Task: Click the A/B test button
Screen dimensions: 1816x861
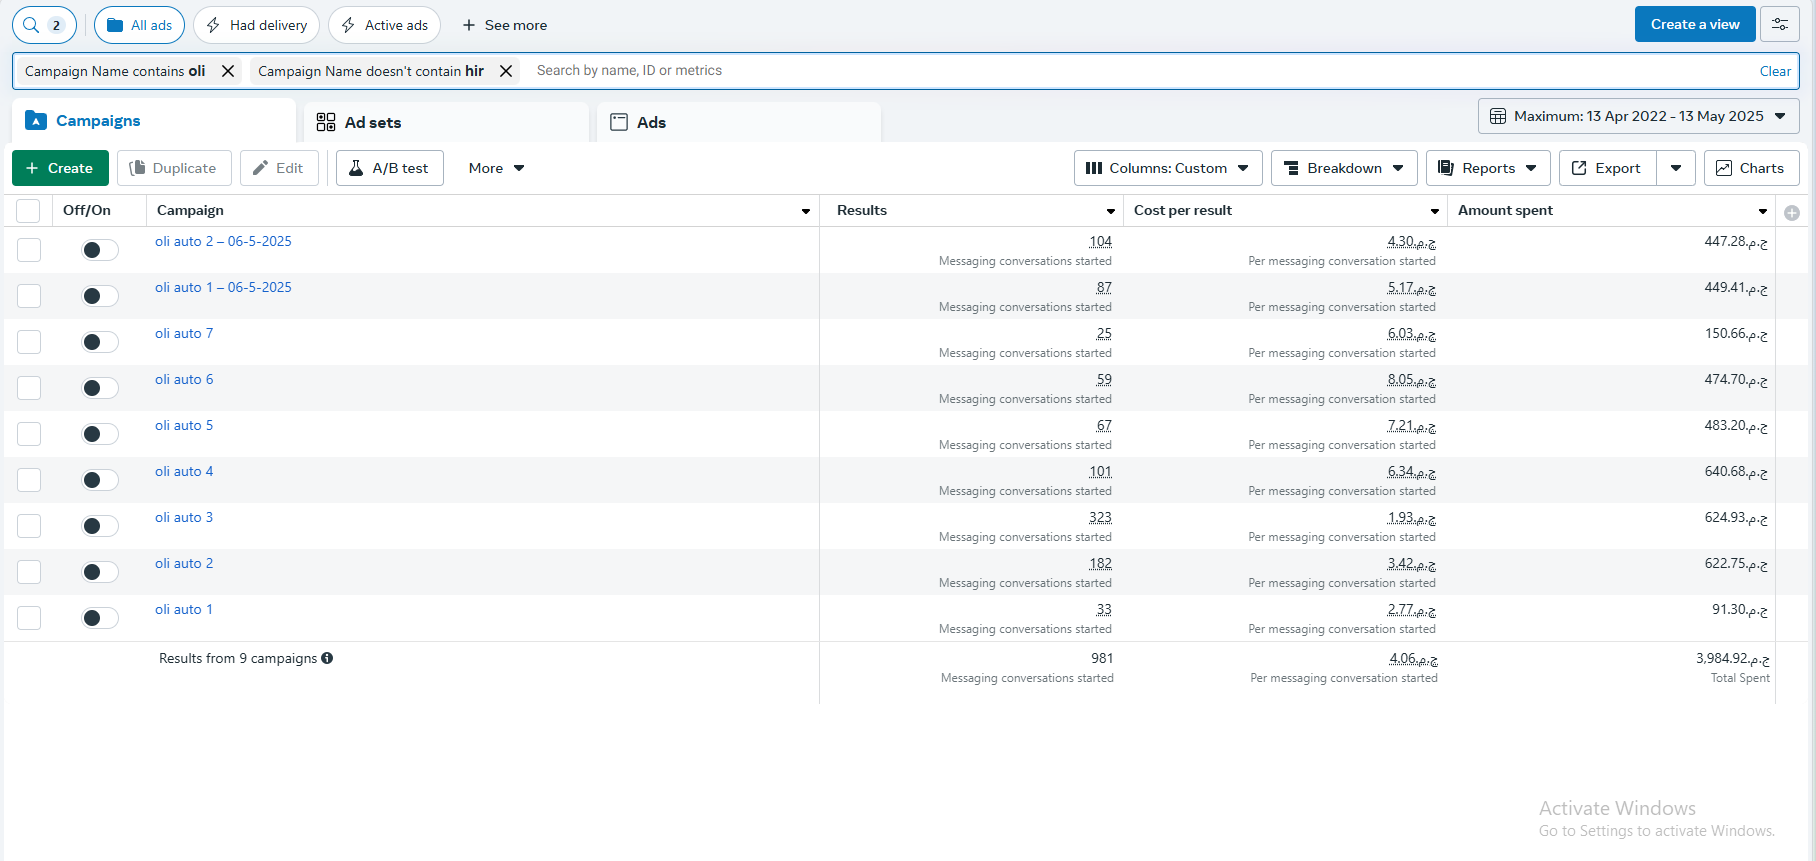Action: point(389,168)
